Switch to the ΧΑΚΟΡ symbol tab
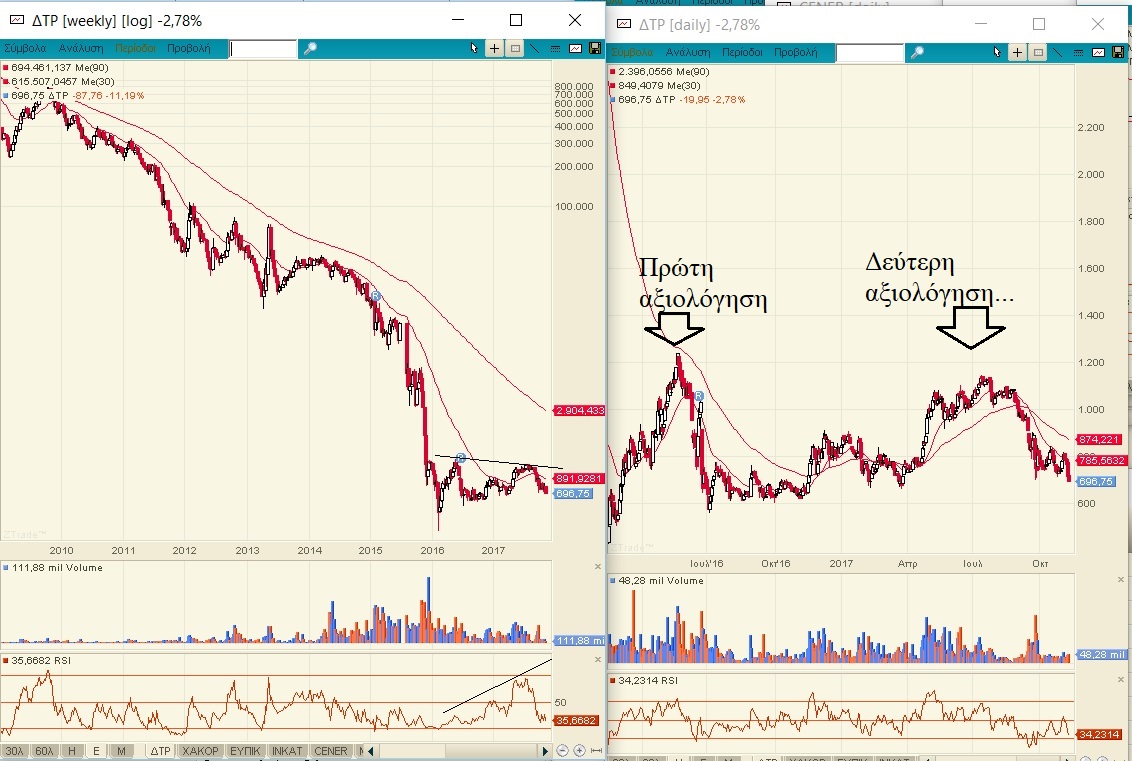The width and height of the screenshot is (1132, 761). click(x=201, y=750)
